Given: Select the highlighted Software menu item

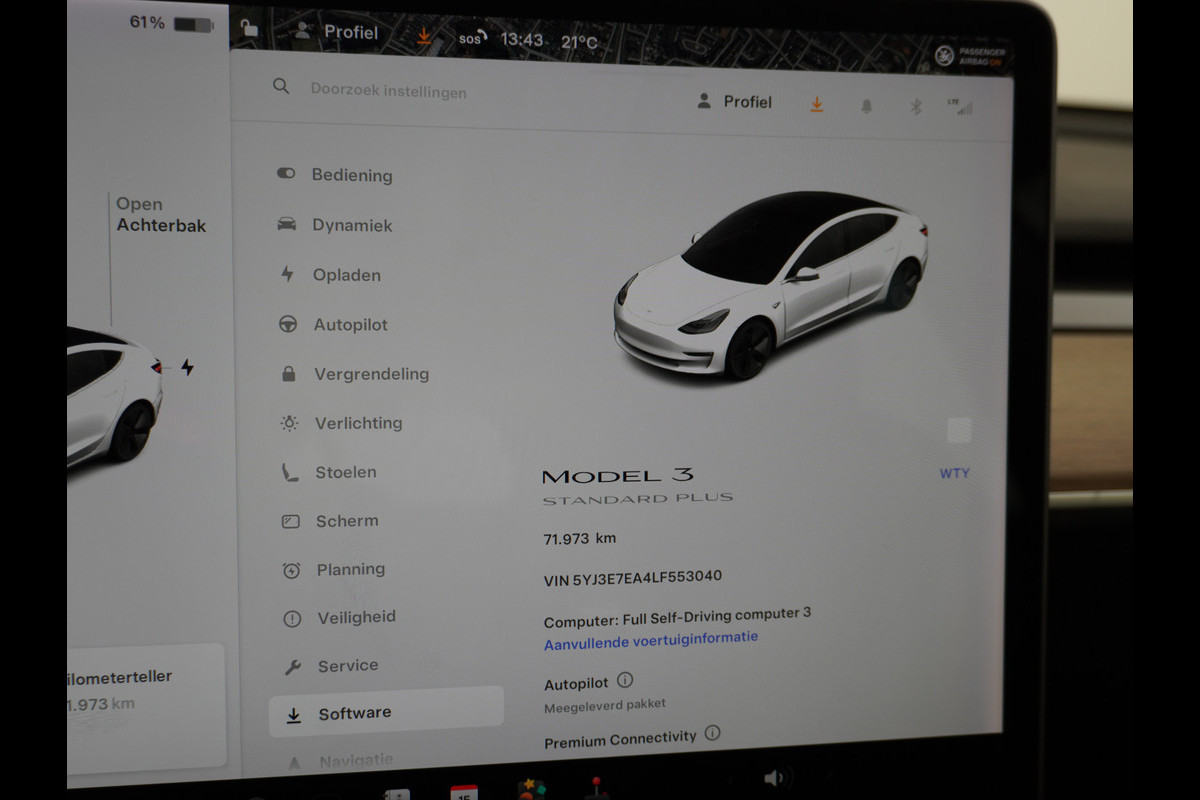Looking at the screenshot, I should coord(386,712).
